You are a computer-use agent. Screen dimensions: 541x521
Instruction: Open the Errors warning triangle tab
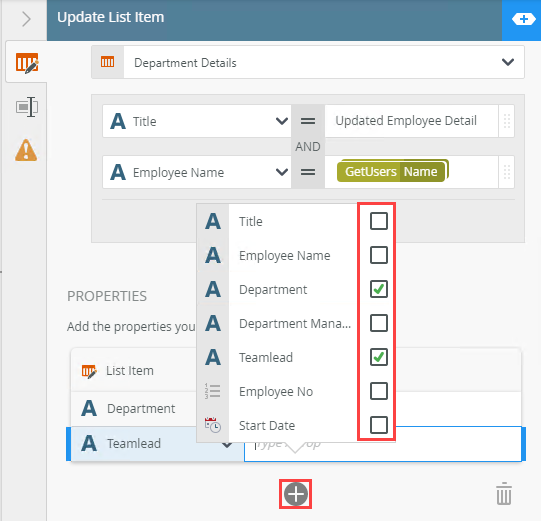[x=26, y=150]
